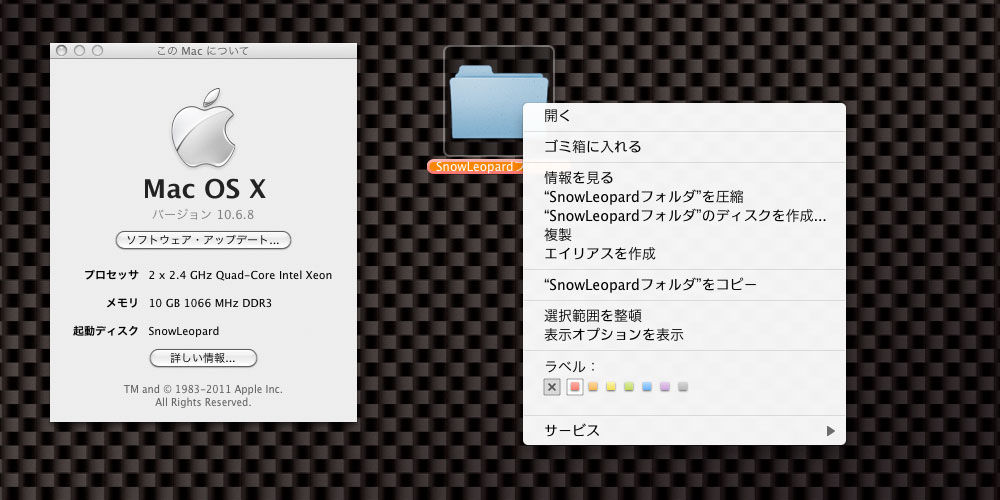Apply the purple label color
The height and width of the screenshot is (500, 1000).
pos(665,387)
